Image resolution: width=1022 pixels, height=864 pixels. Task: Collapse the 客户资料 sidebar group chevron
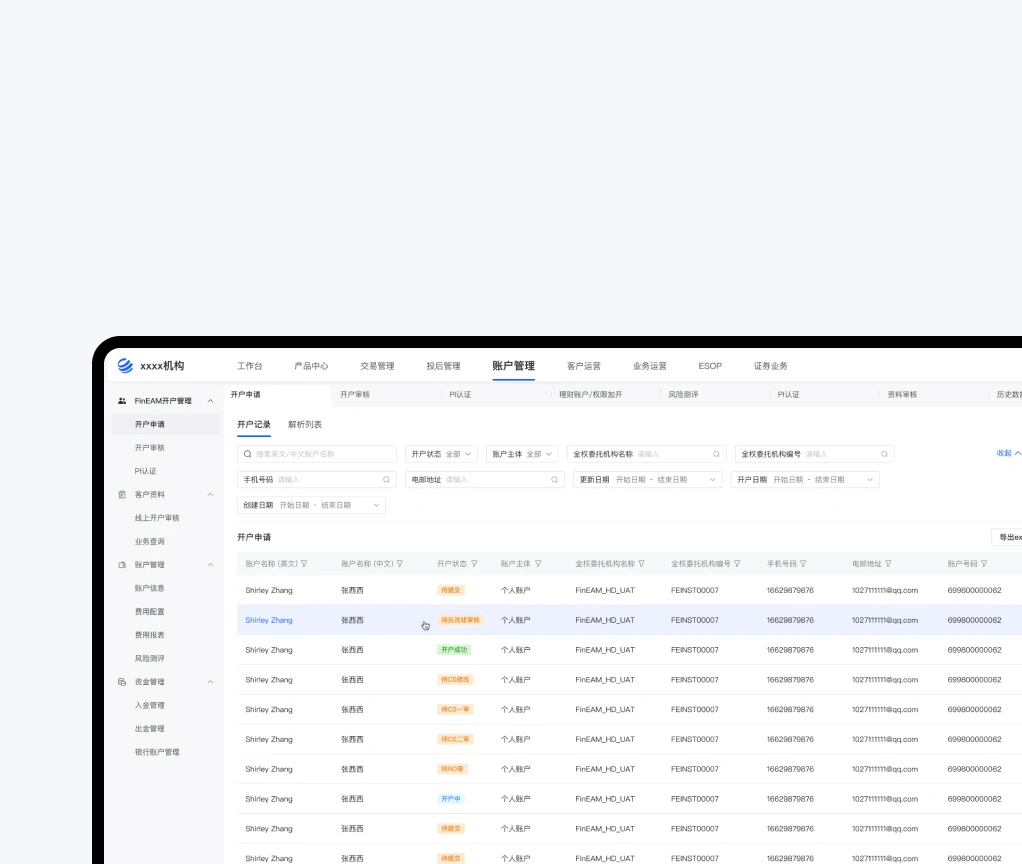211,495
